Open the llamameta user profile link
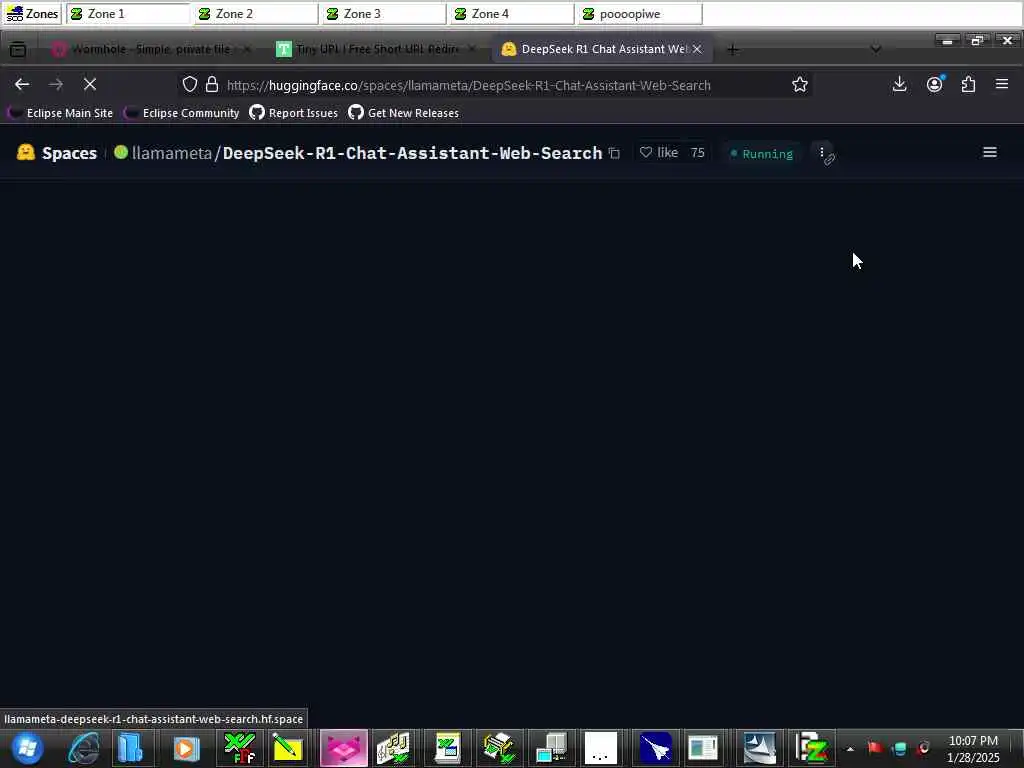 click(x=171, y=153)
